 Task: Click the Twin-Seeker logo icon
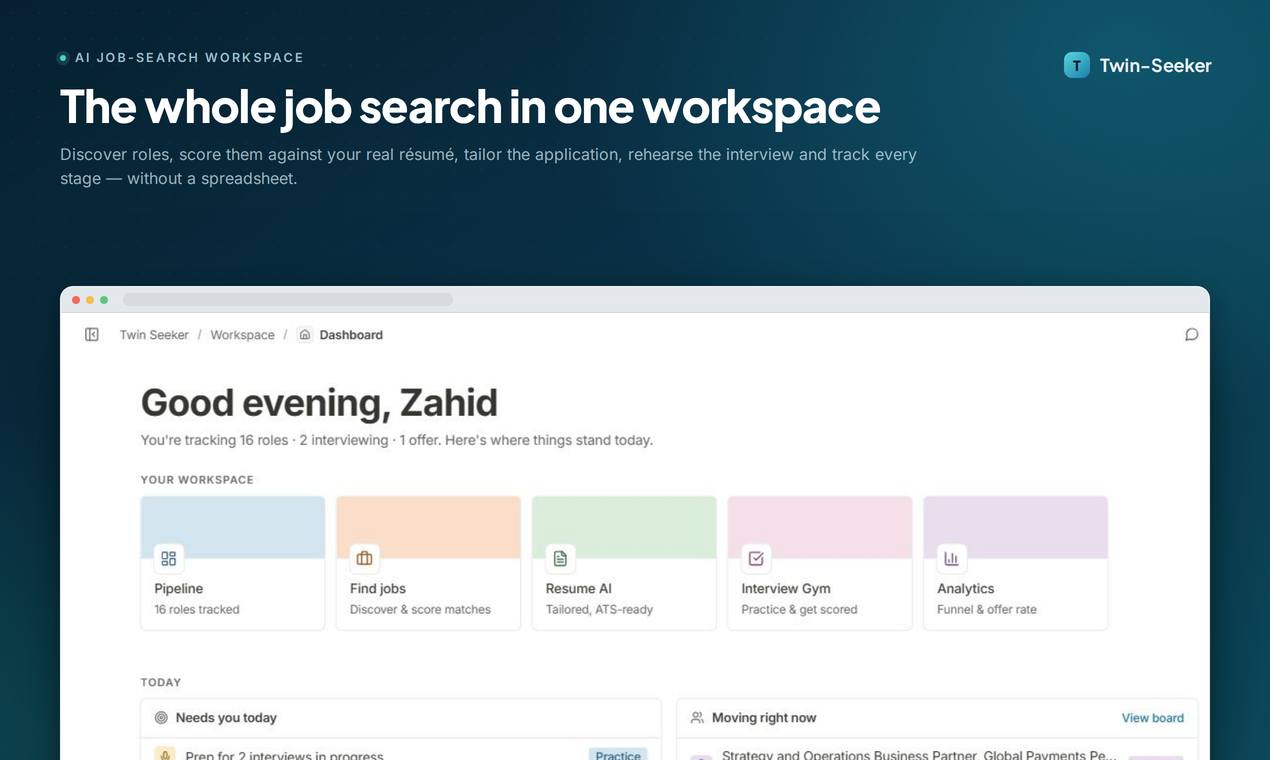tap(1077, 65)
